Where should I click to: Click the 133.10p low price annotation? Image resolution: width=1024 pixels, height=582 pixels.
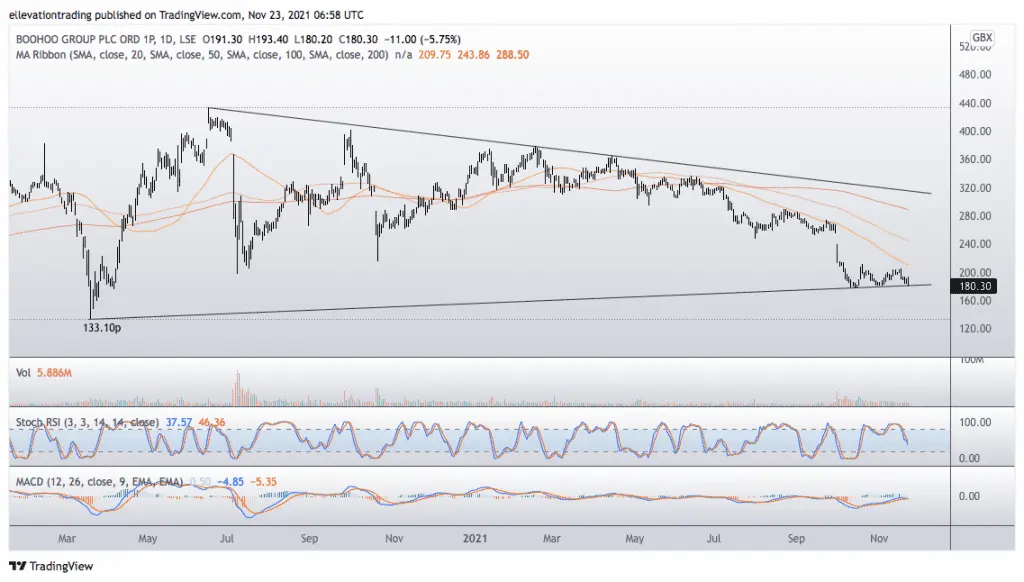[x=102, y=327]
